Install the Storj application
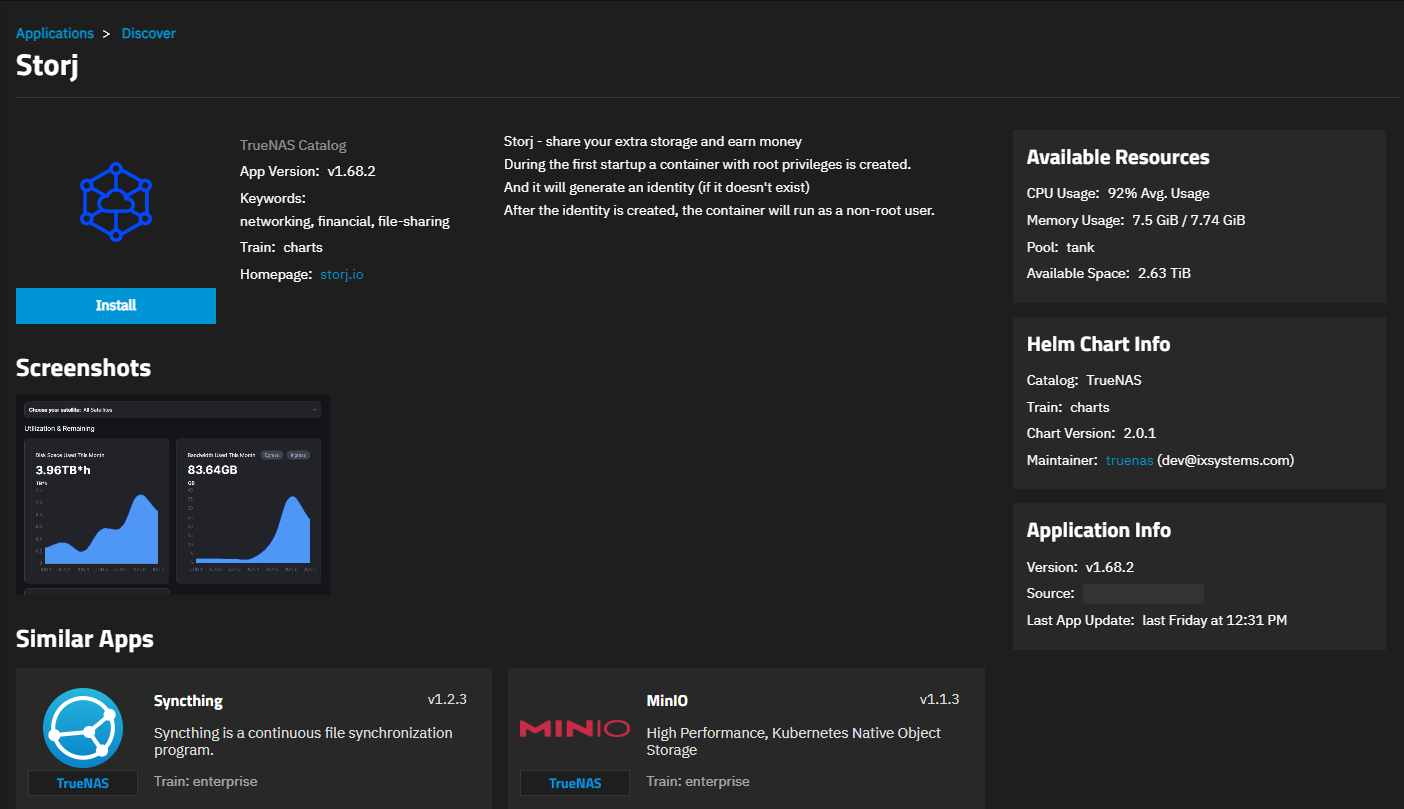 pos(116,306)
